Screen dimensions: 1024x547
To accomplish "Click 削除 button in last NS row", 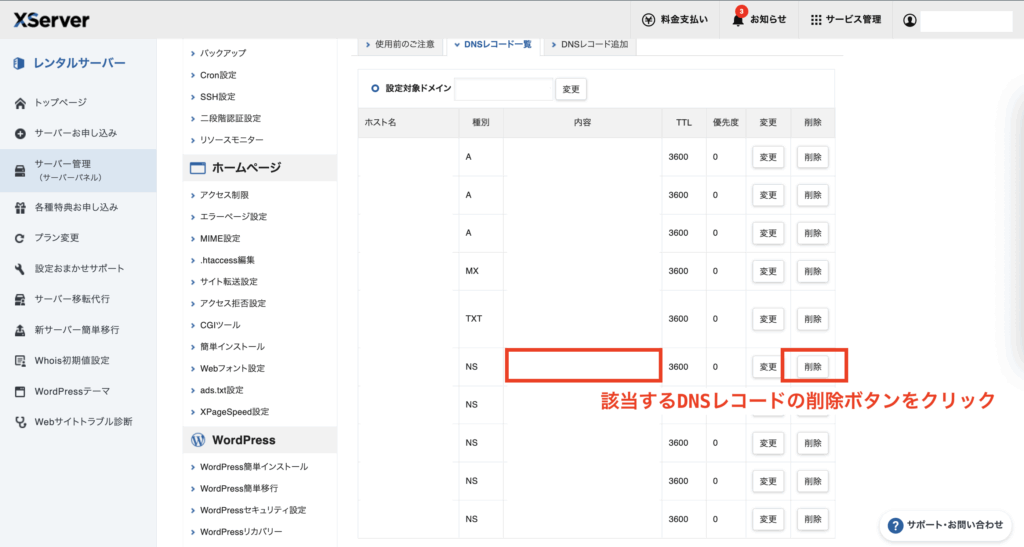I will pyautogui.click(x=812, y=520).
